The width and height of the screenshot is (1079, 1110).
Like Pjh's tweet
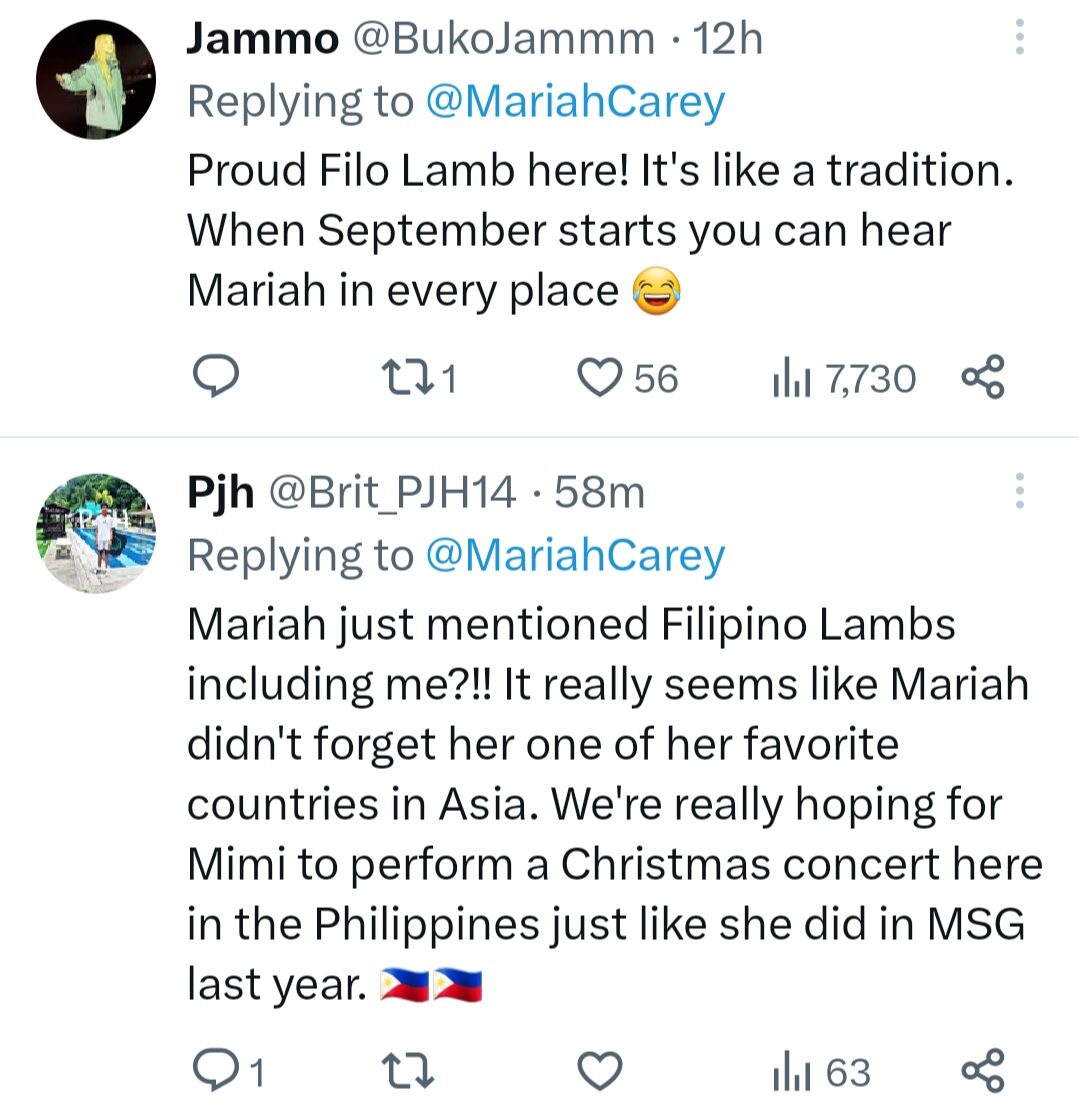pyautogui.click(x=598, y=1070)
